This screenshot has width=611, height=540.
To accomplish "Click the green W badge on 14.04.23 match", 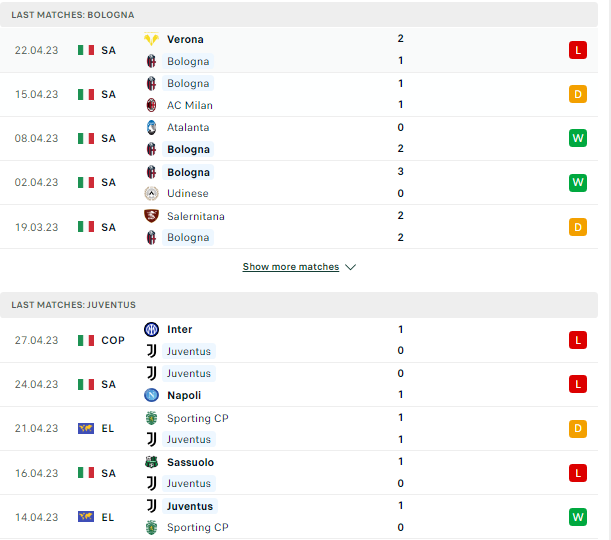I will (577, 517).
